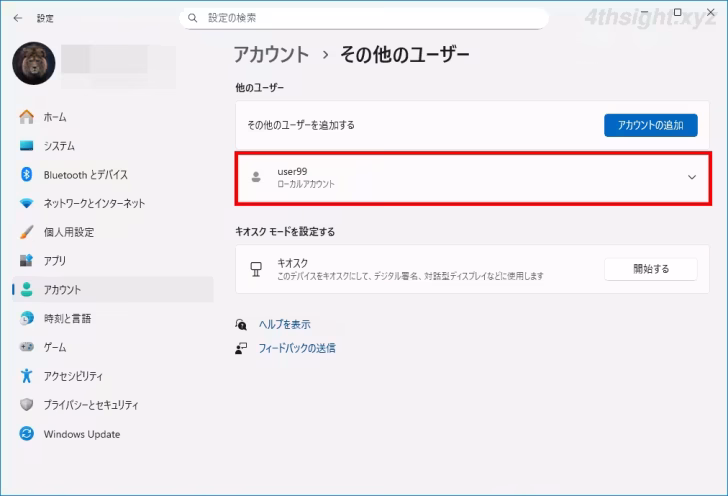Click the System monitor icon
This screenshot has height=496, width=728.
[x=27, y=146]
